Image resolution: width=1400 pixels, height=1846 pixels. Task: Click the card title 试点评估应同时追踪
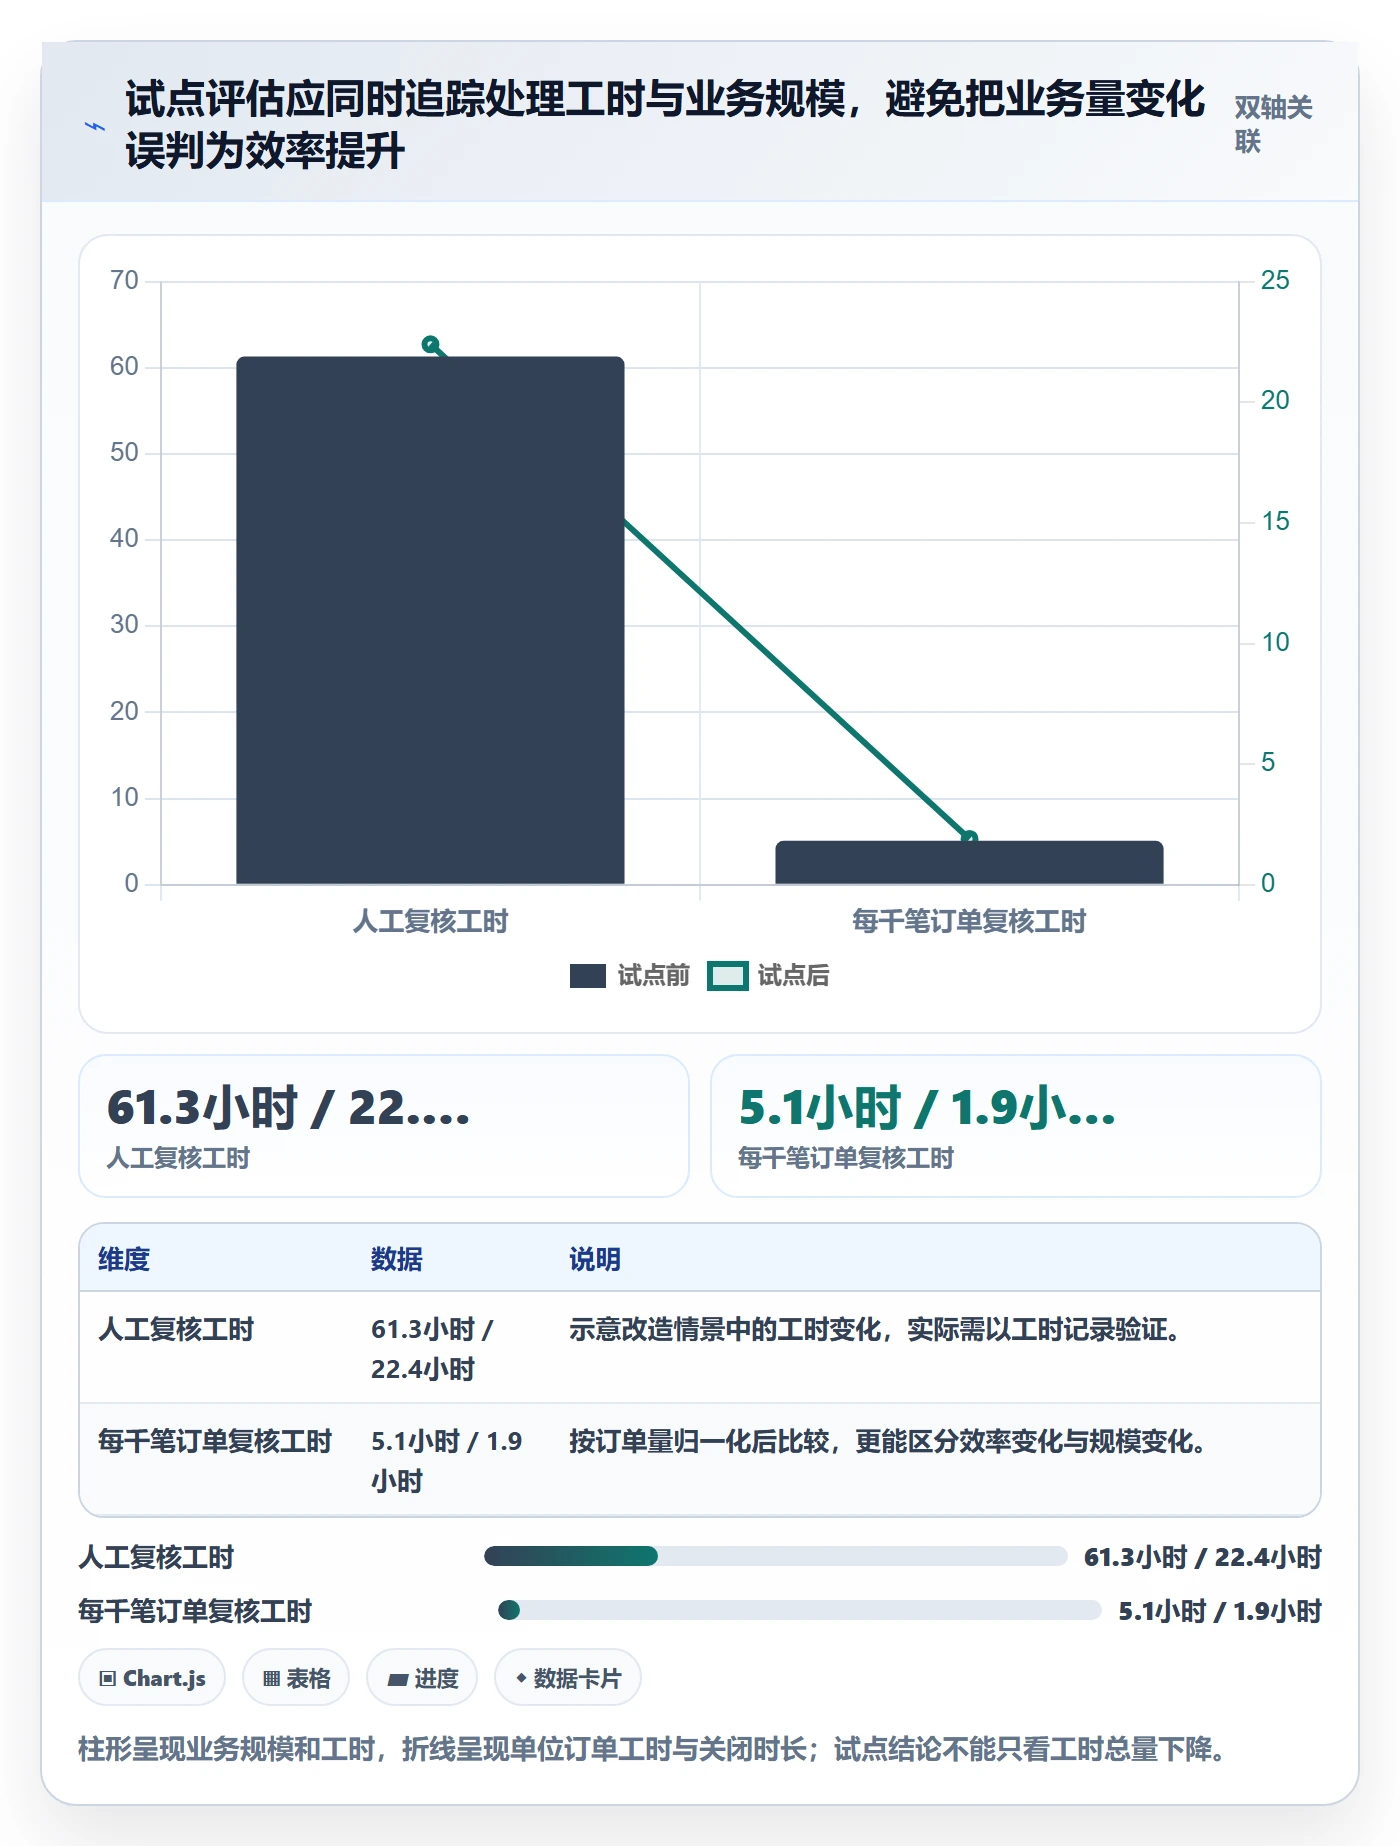[x=665, y=124]
